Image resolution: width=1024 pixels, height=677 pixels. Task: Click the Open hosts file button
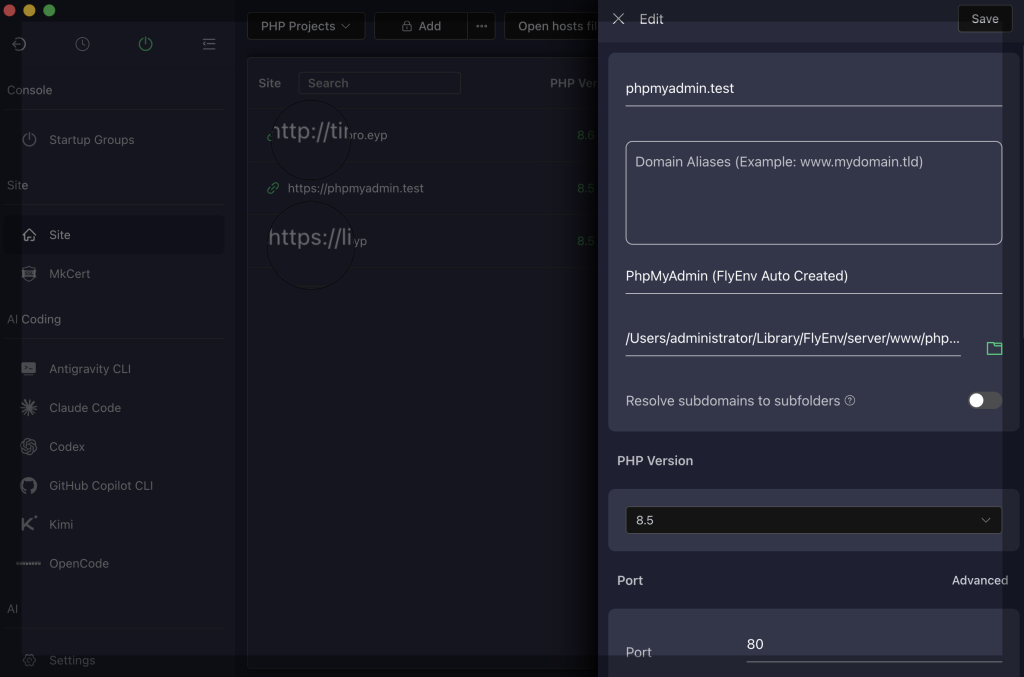(x=552, y=26)
